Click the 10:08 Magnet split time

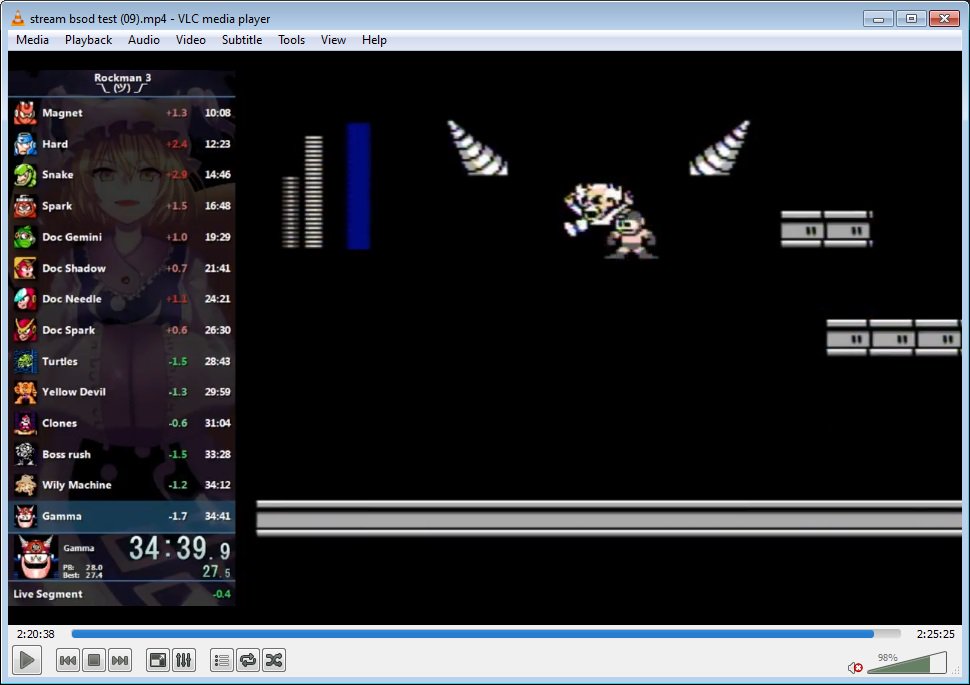(217, 113)
